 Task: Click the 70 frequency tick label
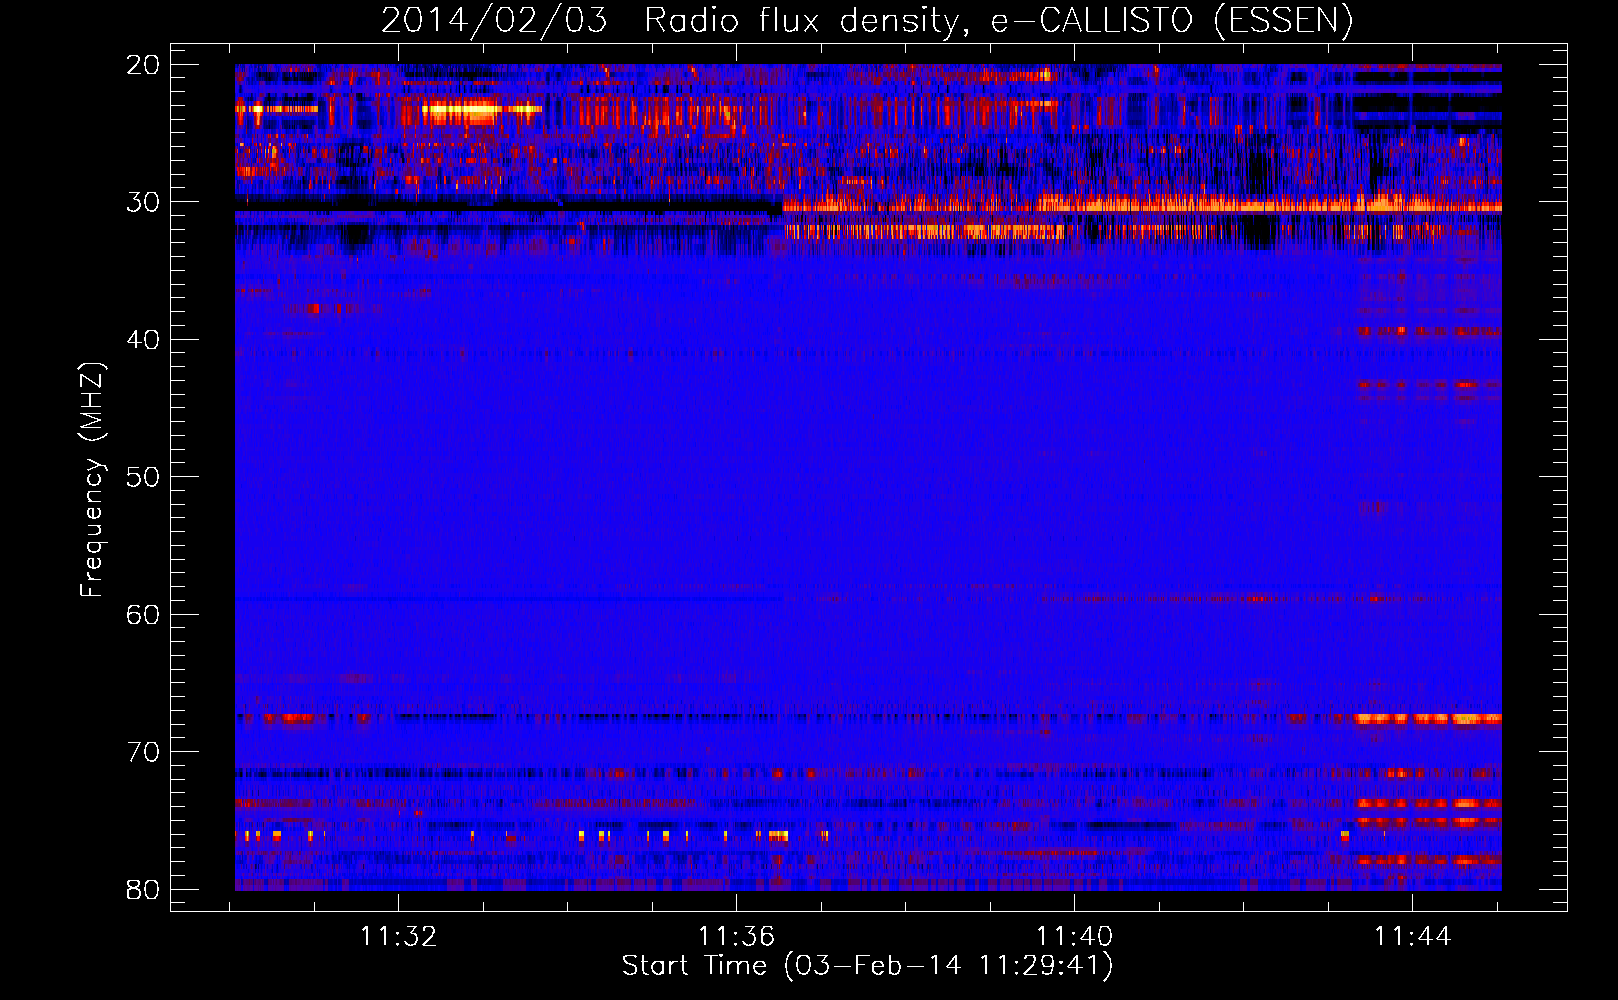pyautogui.click(x=143, y=752)
